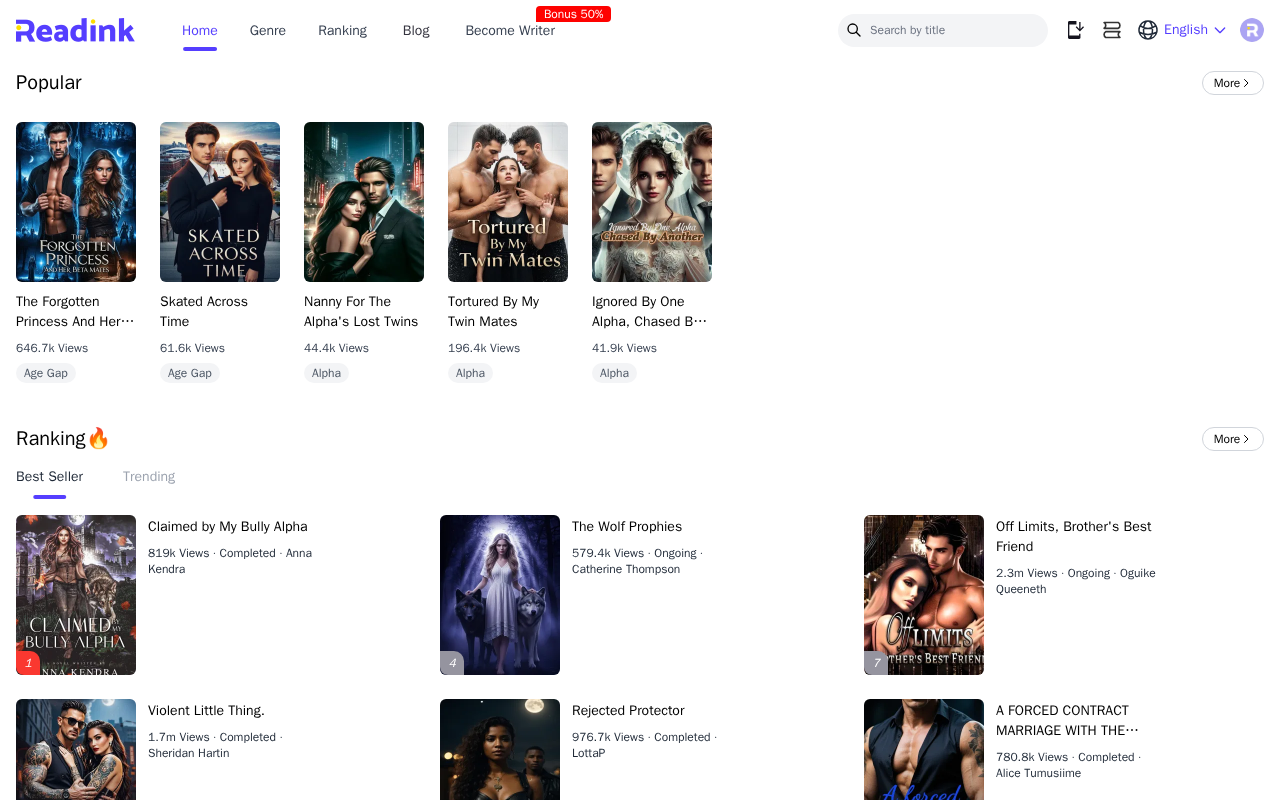Open Off Limits, Brother's Best Friend cover
1280x800 pixels.
[x=924, y=595]
